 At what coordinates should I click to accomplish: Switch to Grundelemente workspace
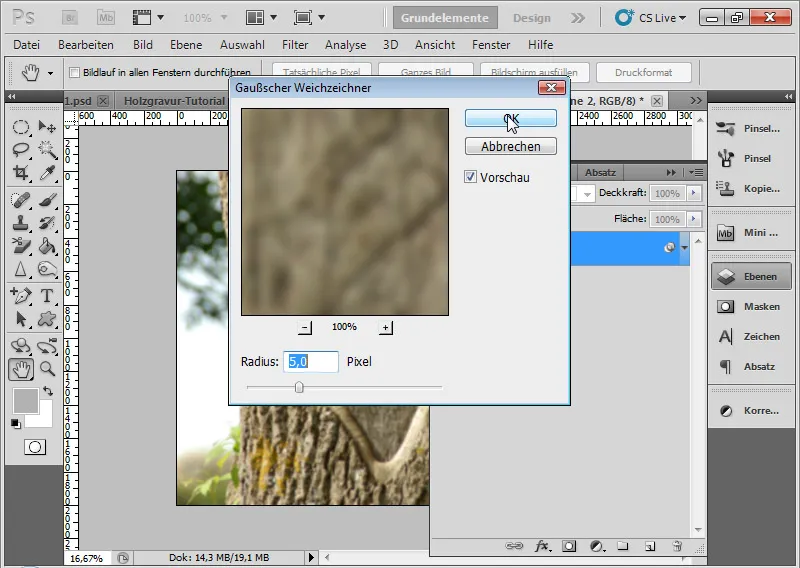coord(445,18)
